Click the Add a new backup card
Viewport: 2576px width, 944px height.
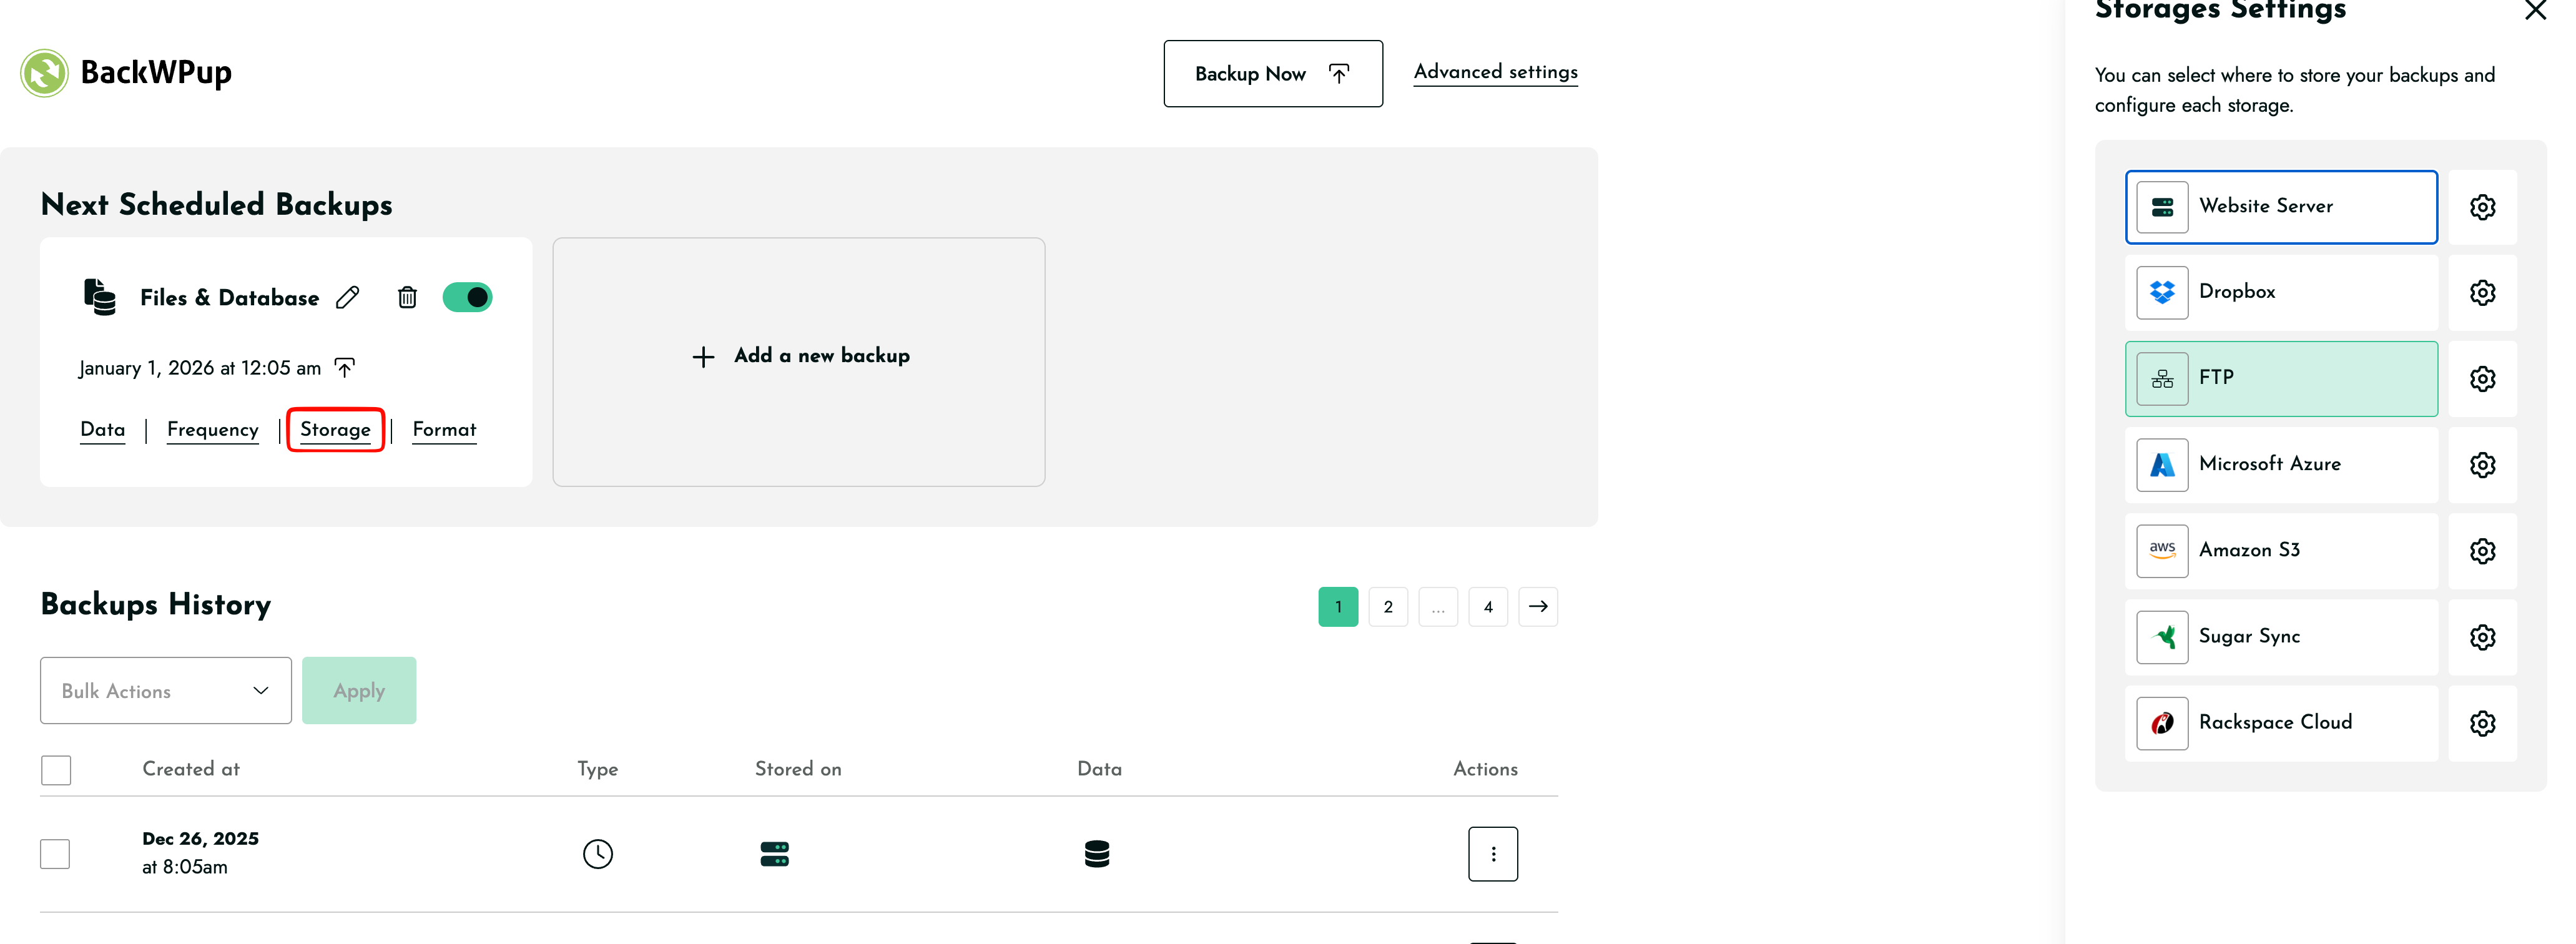[x=799, y=361]
